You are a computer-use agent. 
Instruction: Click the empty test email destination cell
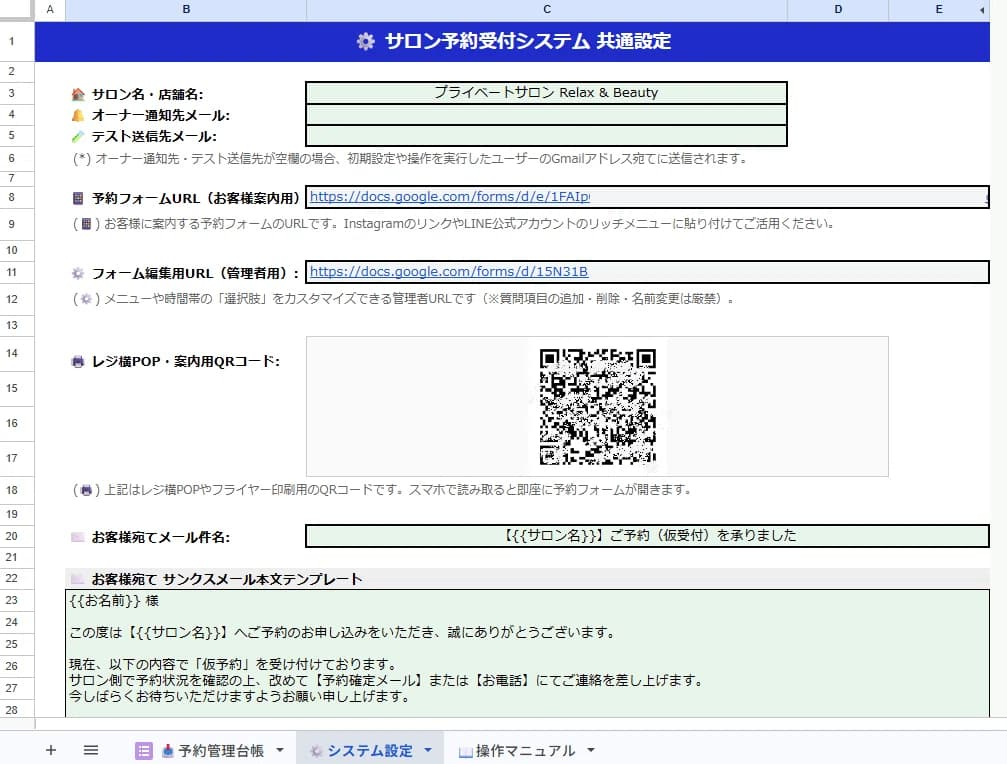tap(547, 135)
